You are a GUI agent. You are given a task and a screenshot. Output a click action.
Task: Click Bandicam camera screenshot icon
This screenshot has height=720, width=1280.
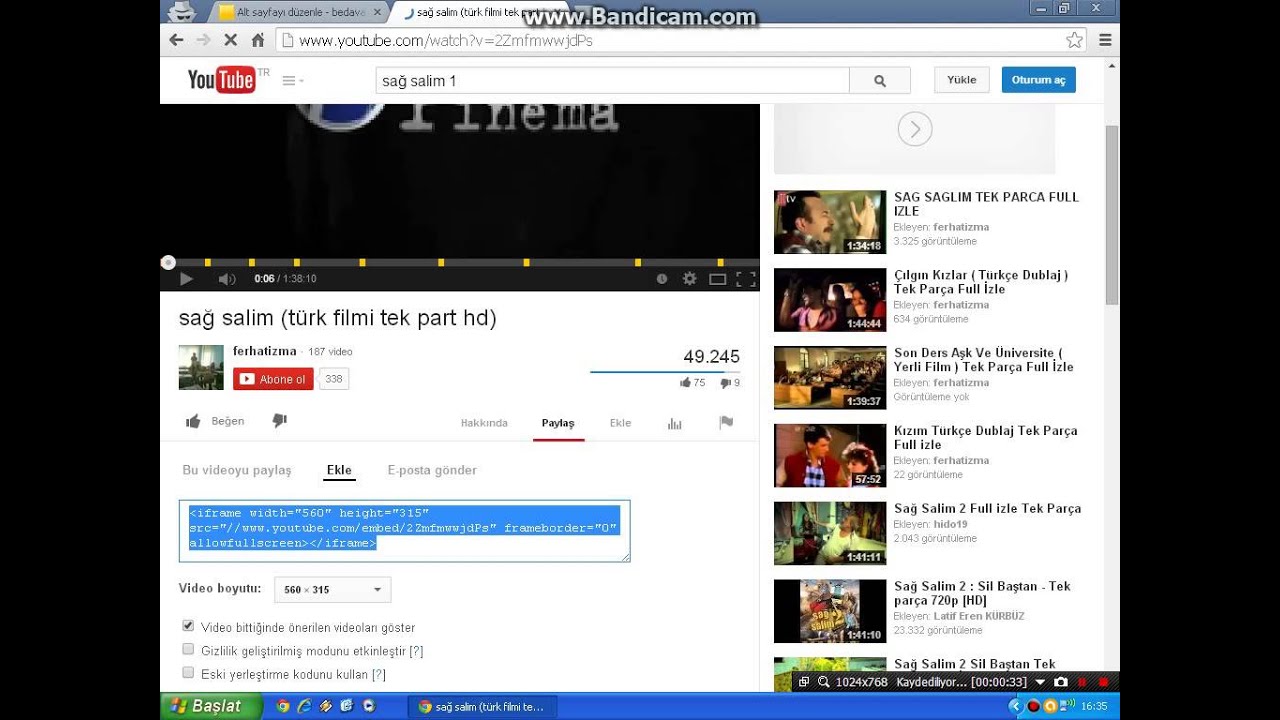pyautogui.click(x=1061, y=682)
